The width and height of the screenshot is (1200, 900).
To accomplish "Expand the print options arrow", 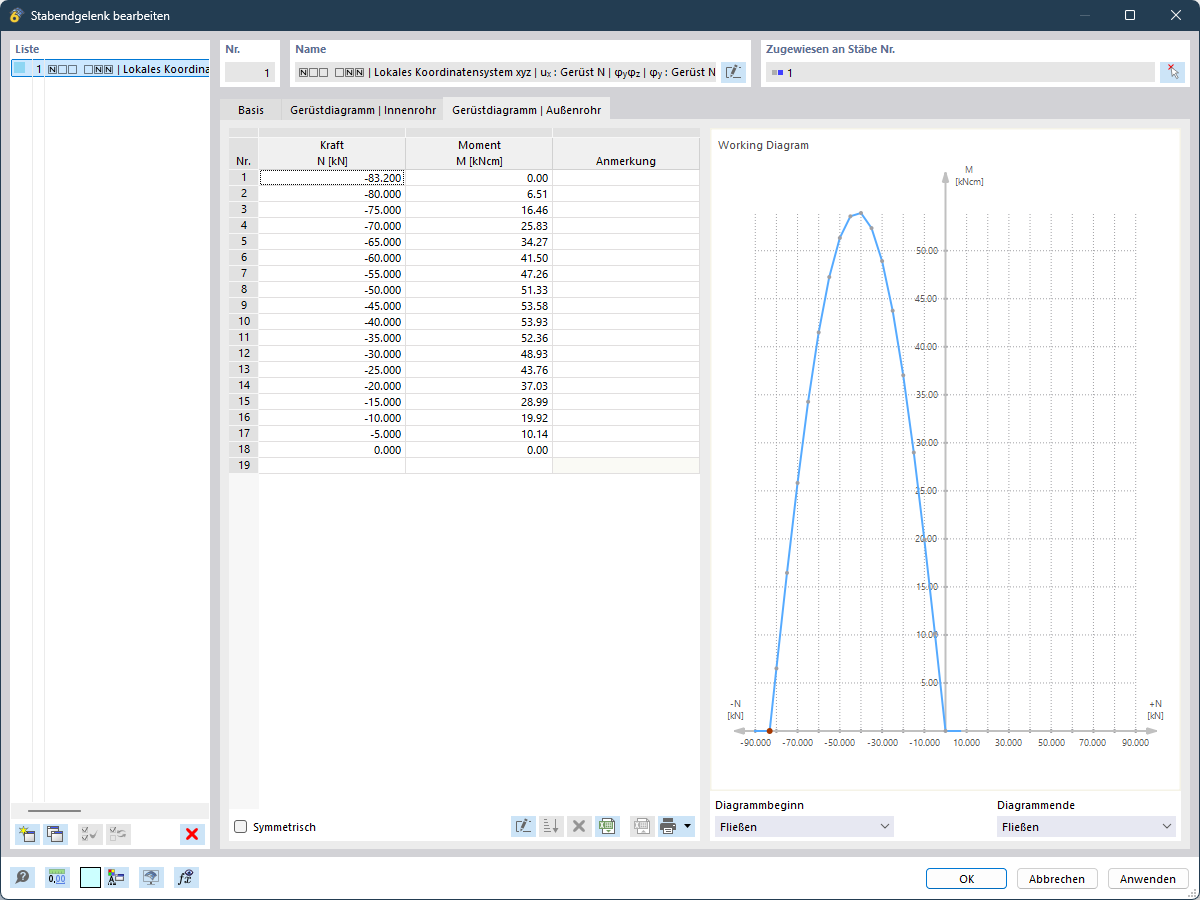I will click(x=686, y=826).
